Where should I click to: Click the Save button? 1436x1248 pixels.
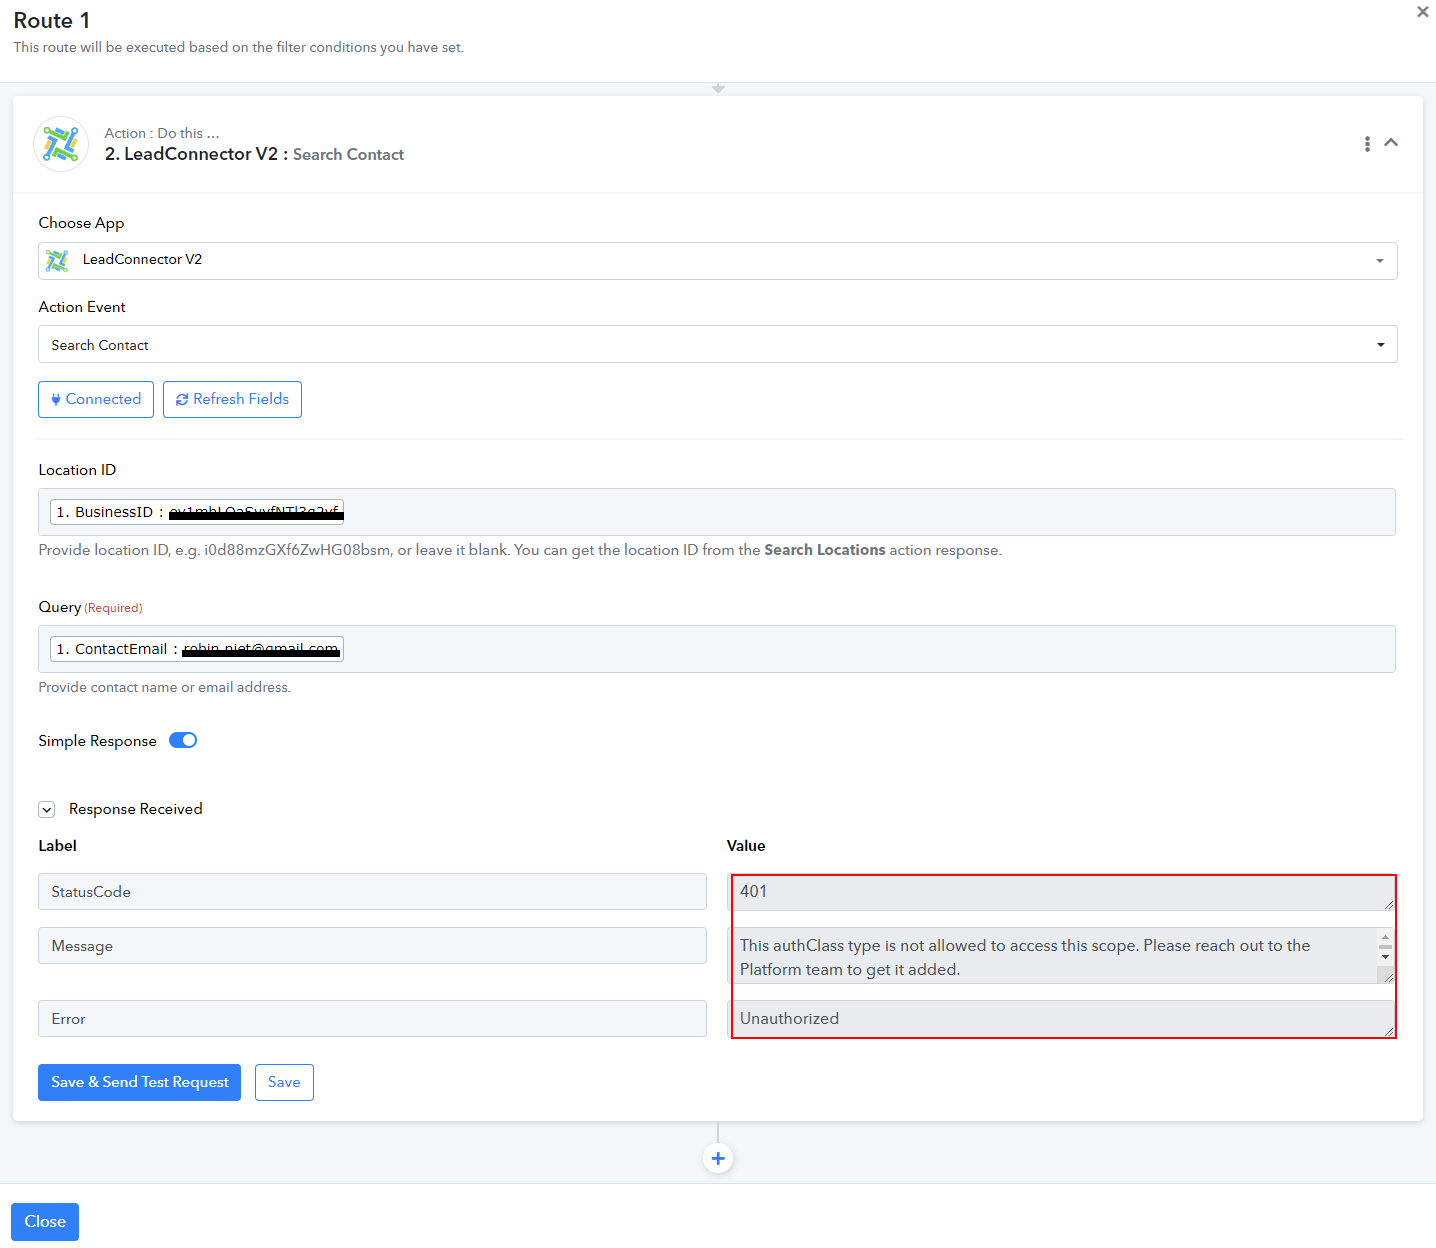(x=284, y=1083)
